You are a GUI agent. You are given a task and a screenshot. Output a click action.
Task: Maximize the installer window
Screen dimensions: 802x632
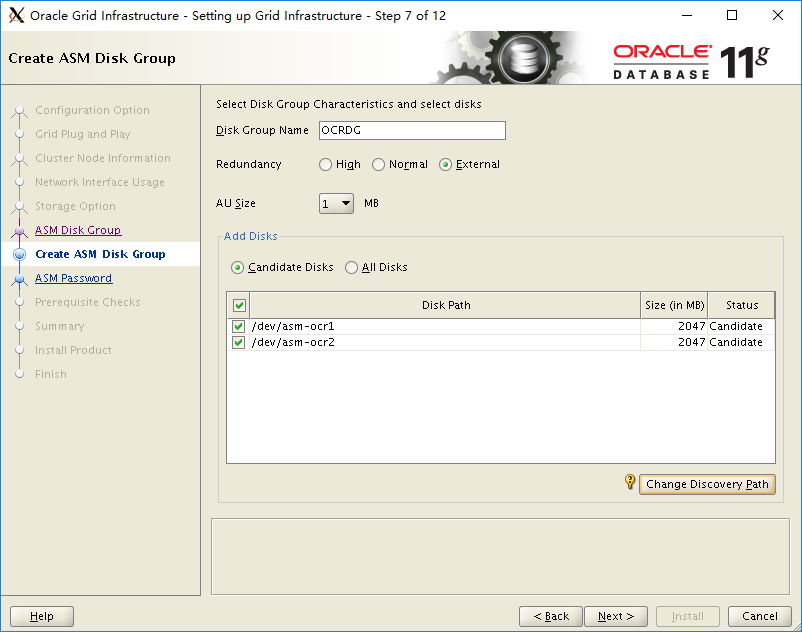[732, 15]
